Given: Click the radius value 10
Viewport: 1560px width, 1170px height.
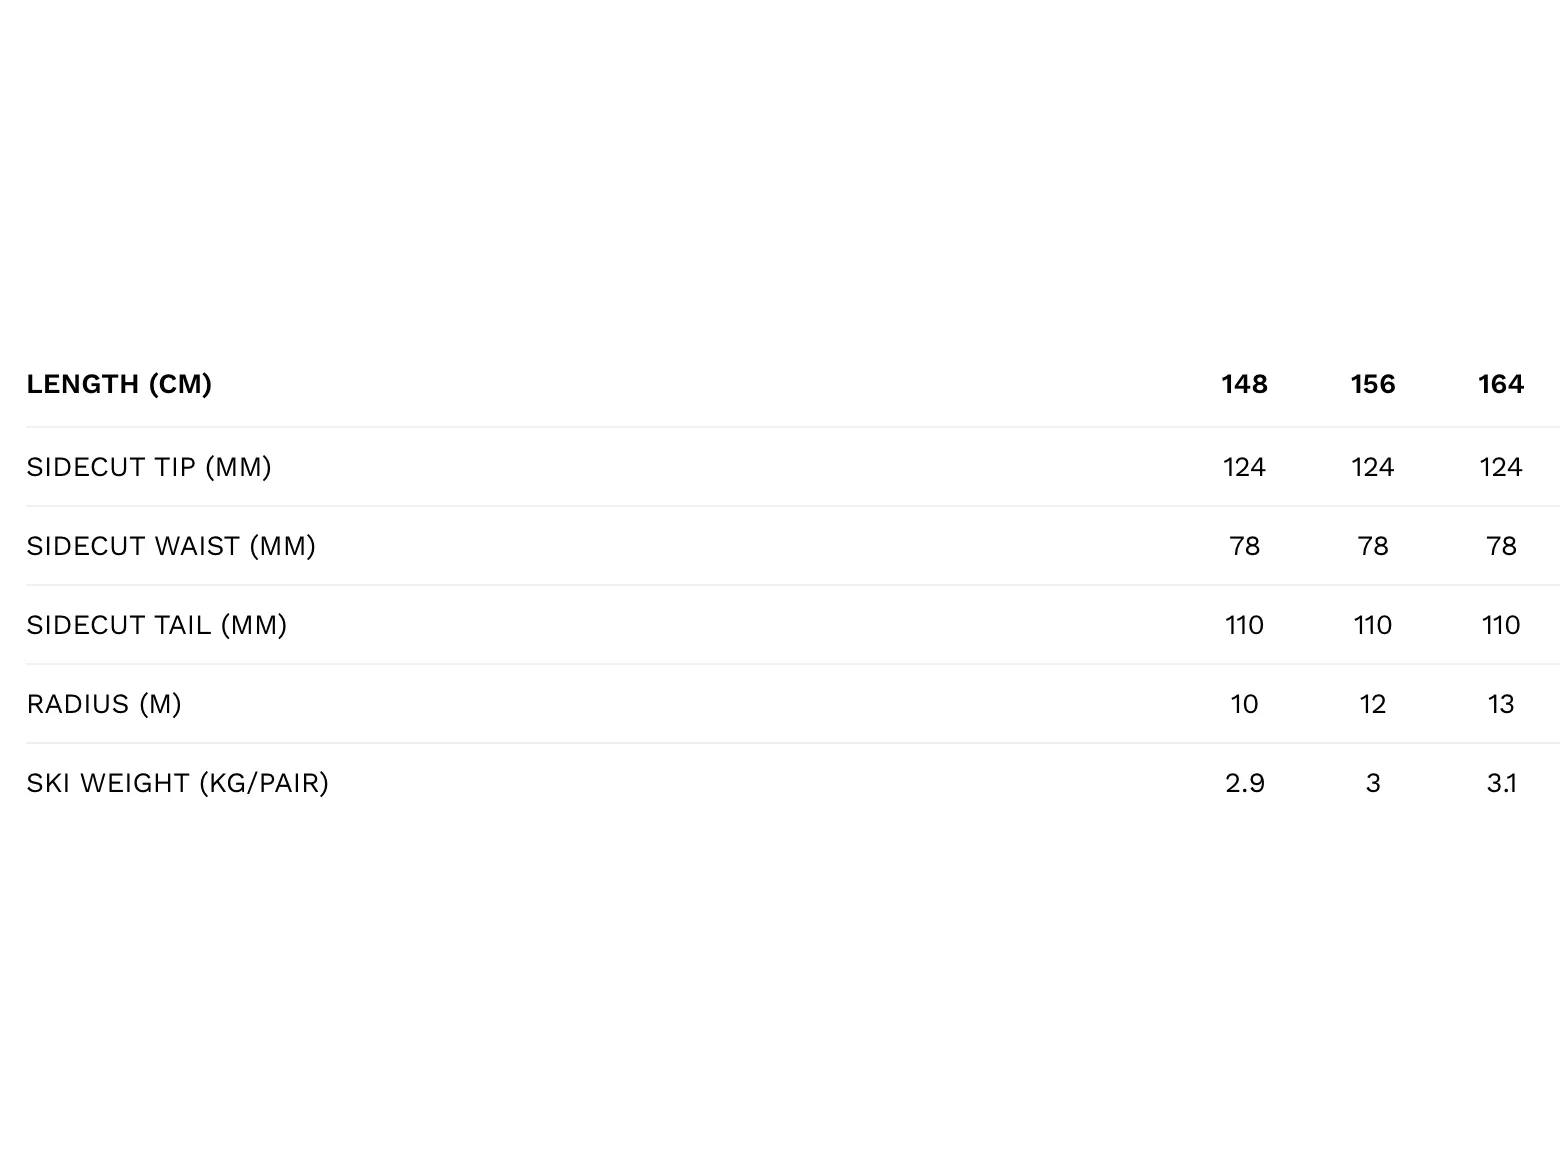Looking at the screenshot, I should click(1244, 704).
